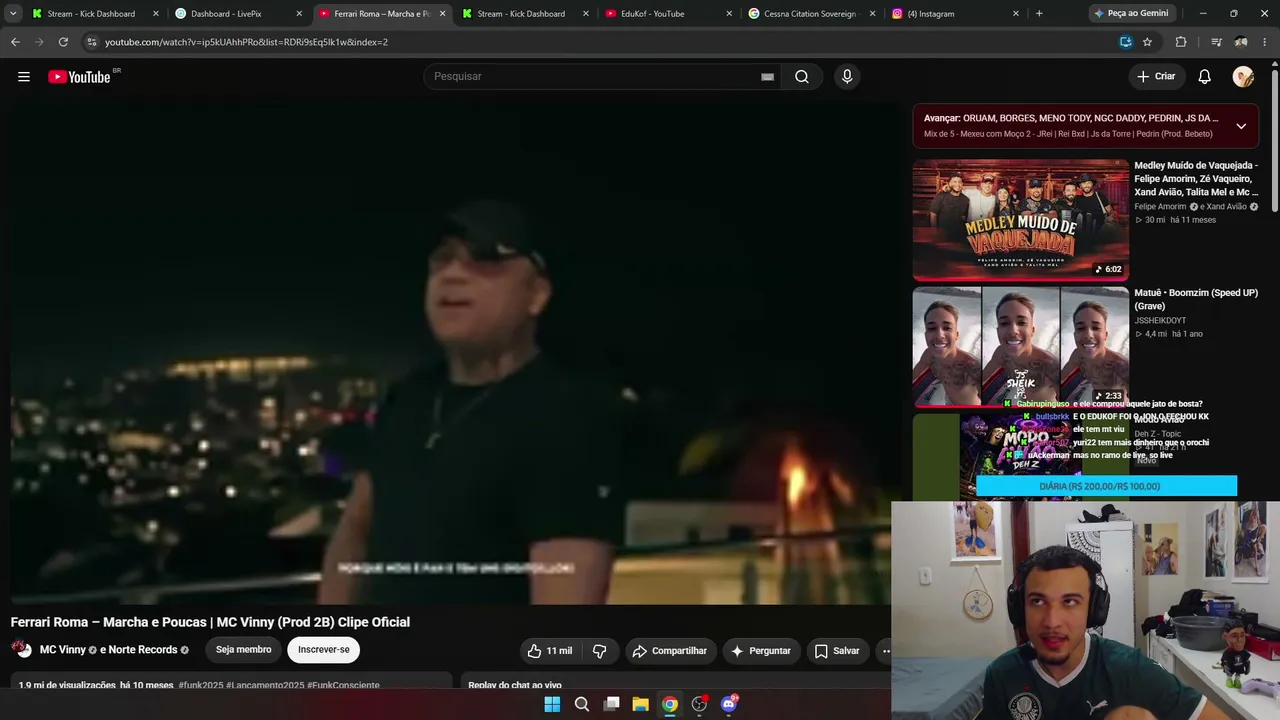Open Task View on the taskbar

point(611,704)
